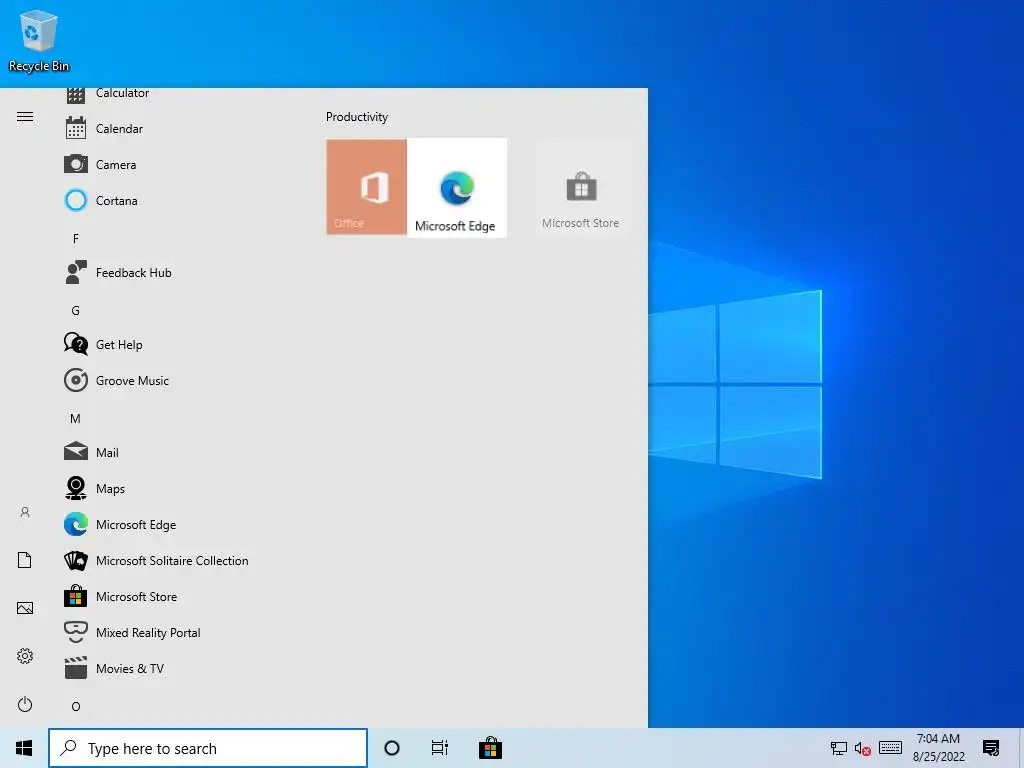Open Cortana circle on the taskbar
Screen dimensions: 1024x768
coord(392,748)
